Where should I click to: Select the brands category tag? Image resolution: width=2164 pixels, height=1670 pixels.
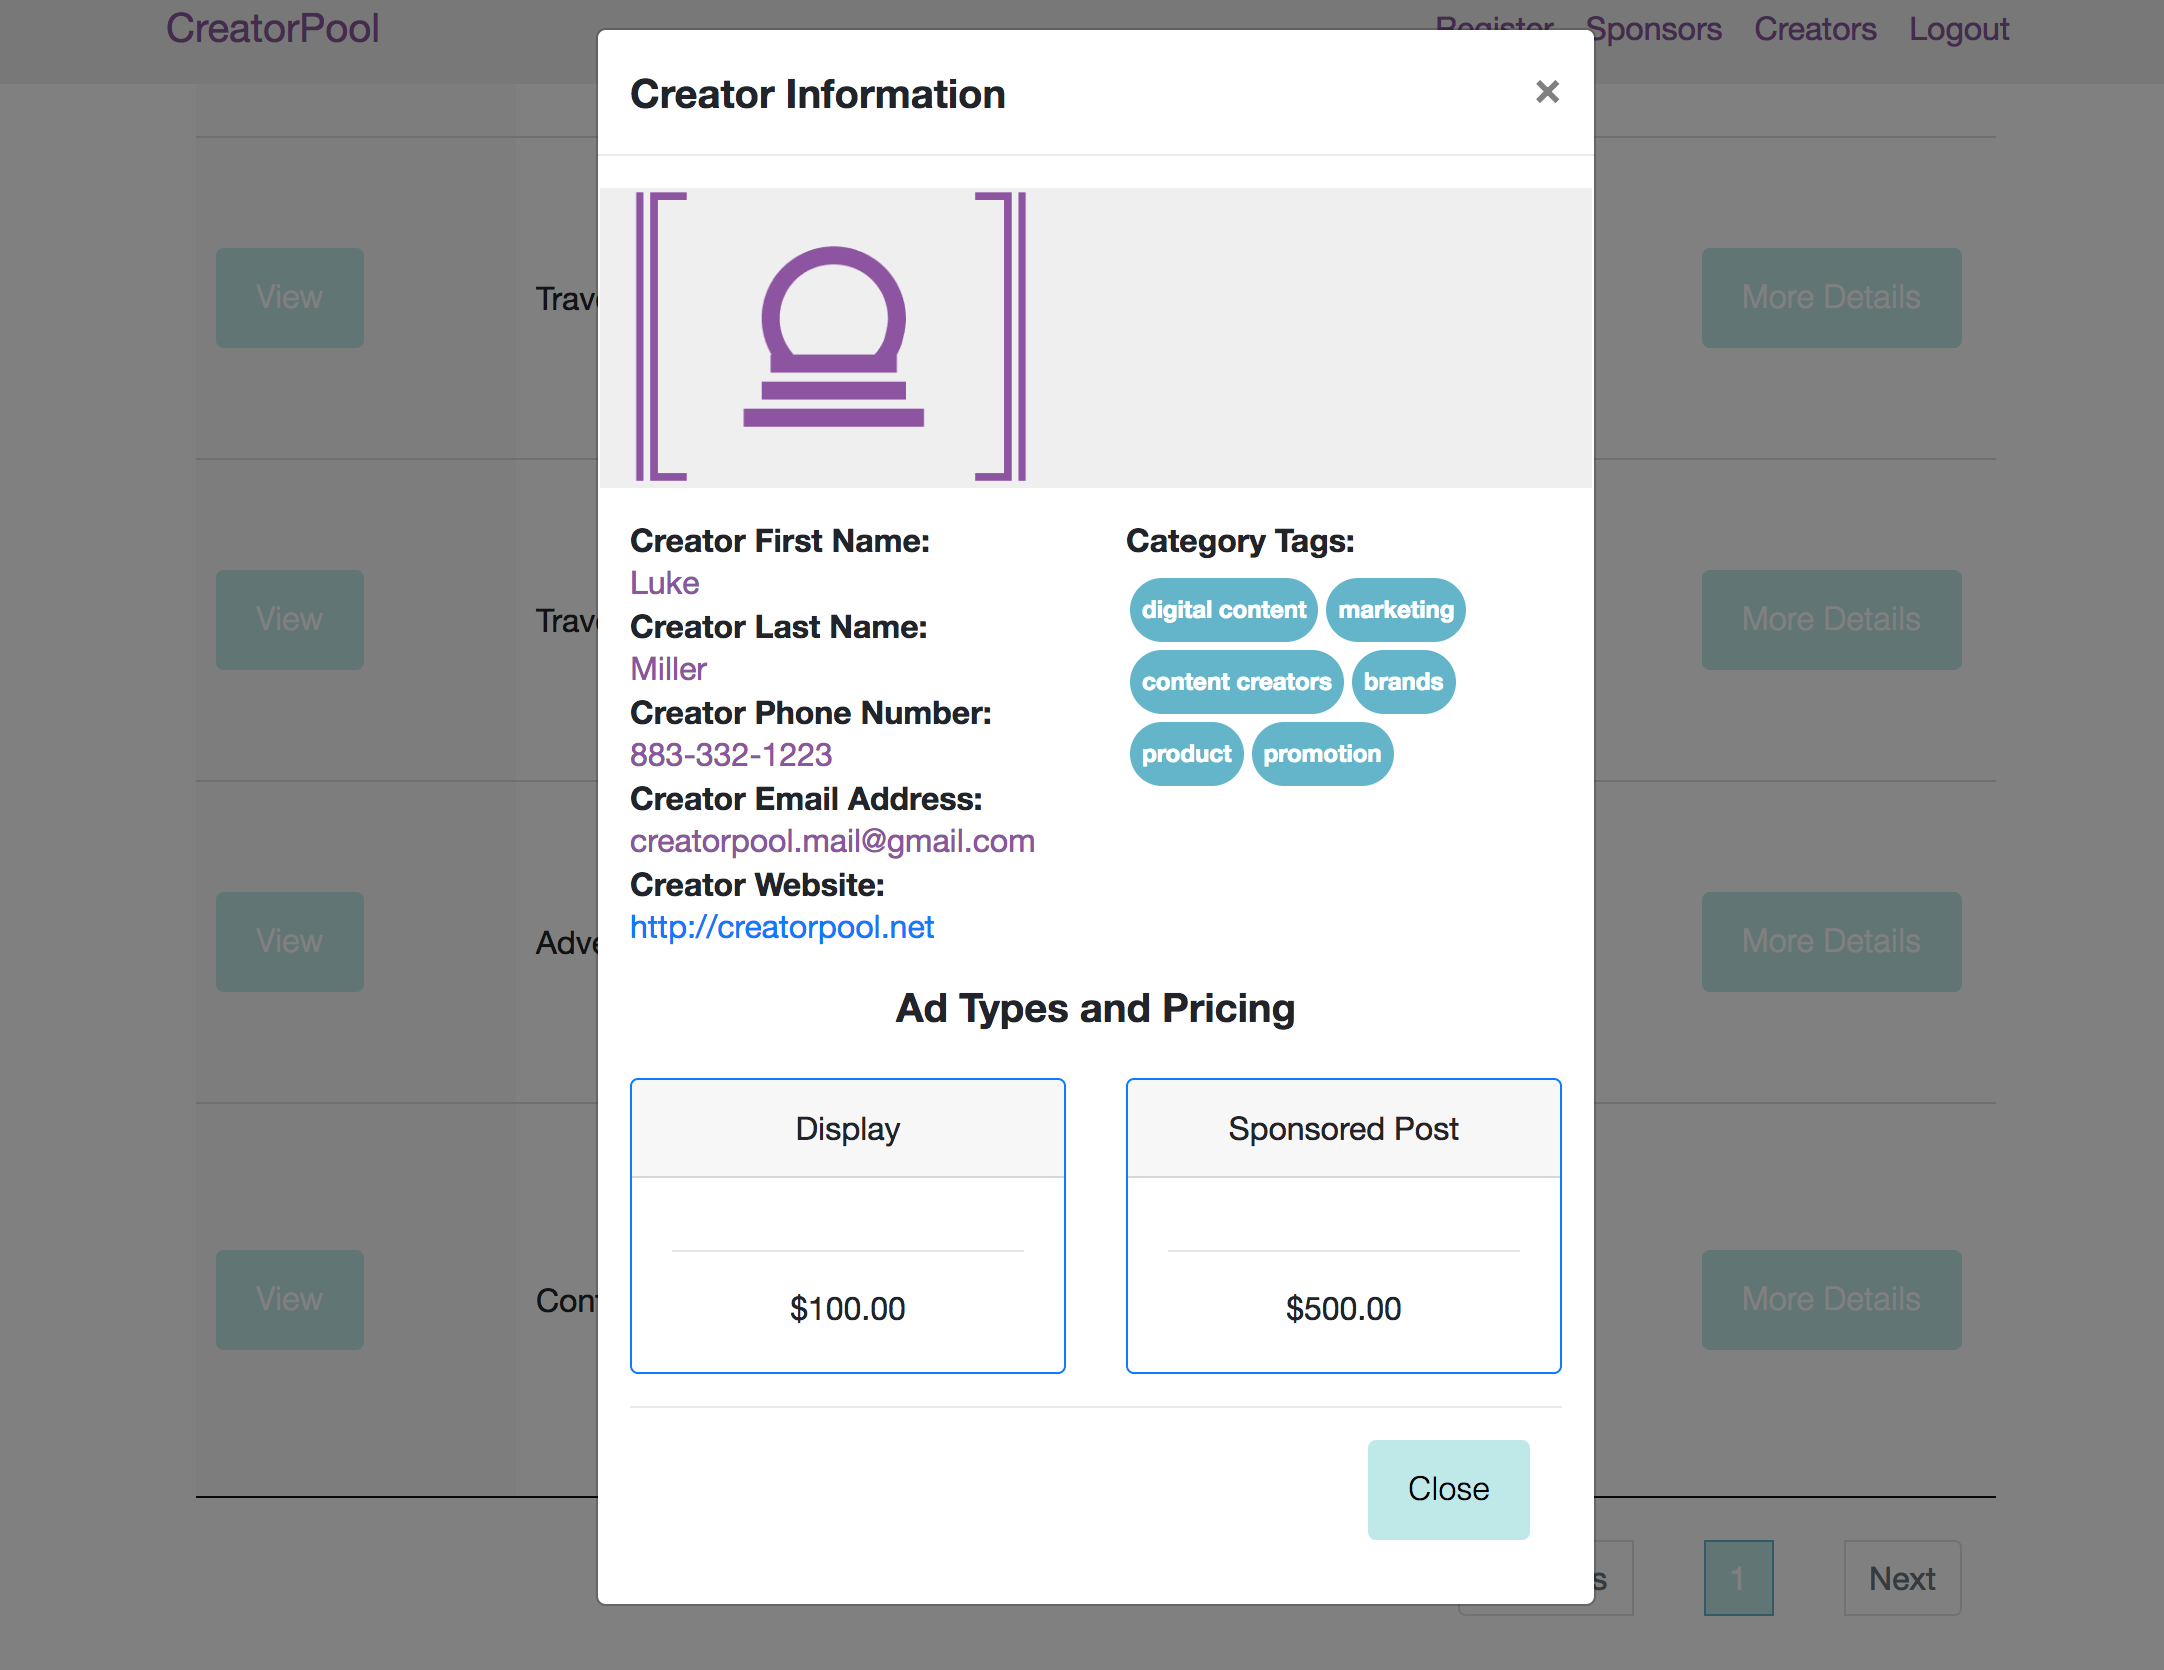click(1403, 682)
